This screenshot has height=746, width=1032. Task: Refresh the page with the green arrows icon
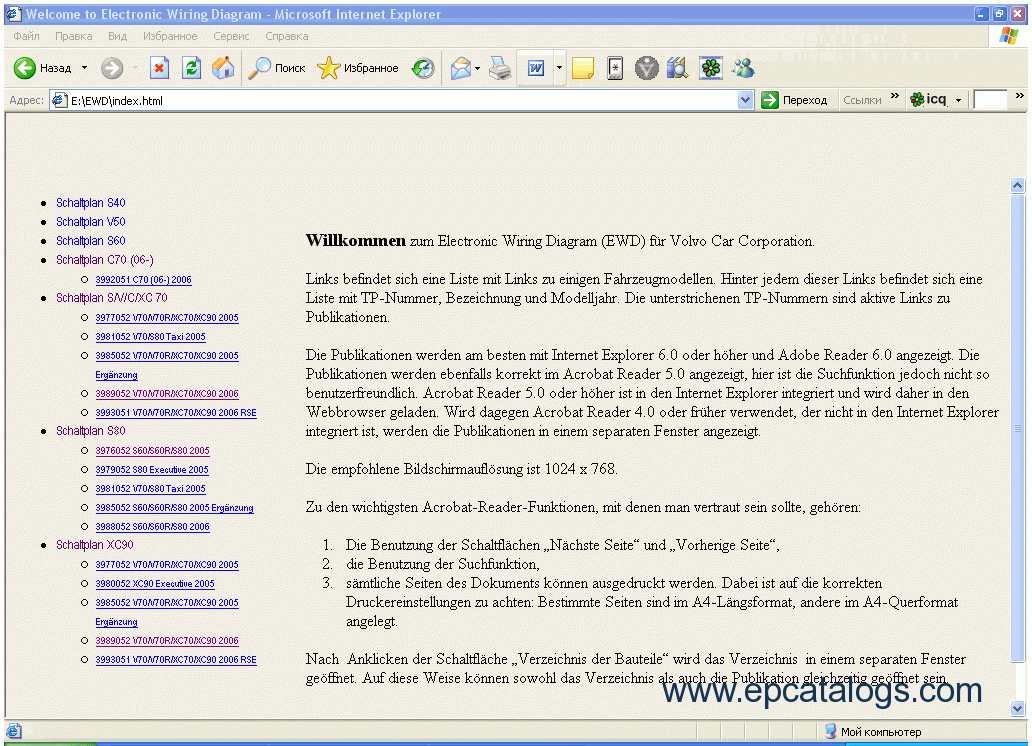click(192, 68)
